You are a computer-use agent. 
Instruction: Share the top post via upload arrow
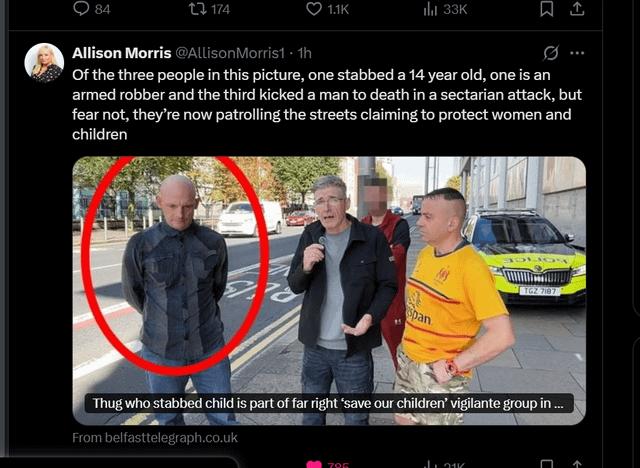coord(577,9)
